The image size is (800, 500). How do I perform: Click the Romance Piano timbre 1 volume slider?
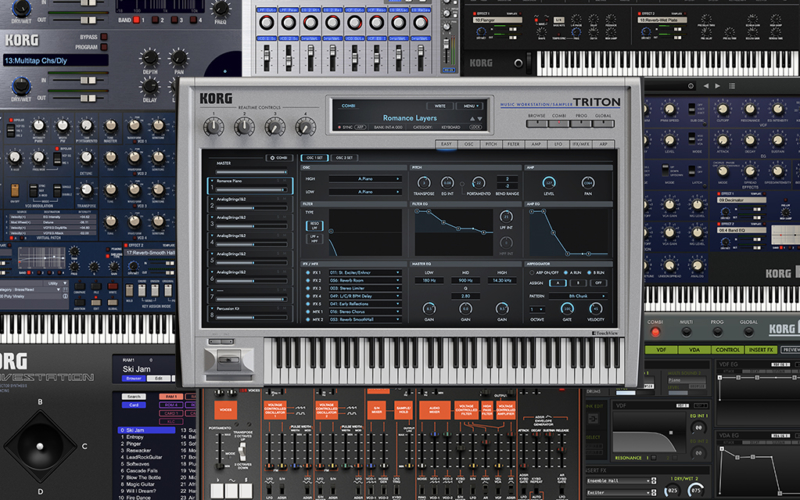click(x=251, y=190)
